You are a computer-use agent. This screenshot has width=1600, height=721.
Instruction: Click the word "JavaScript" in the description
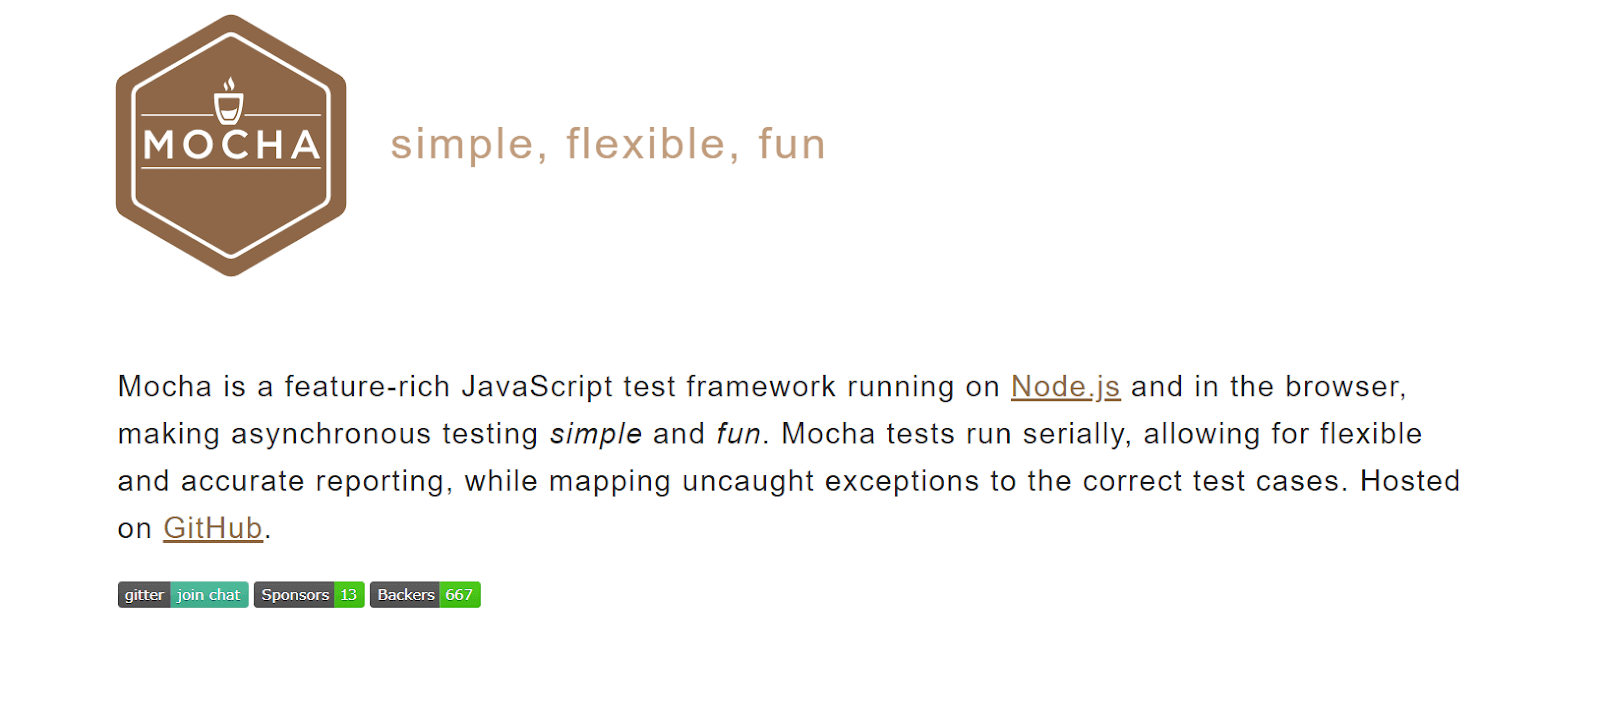point(537,387)
